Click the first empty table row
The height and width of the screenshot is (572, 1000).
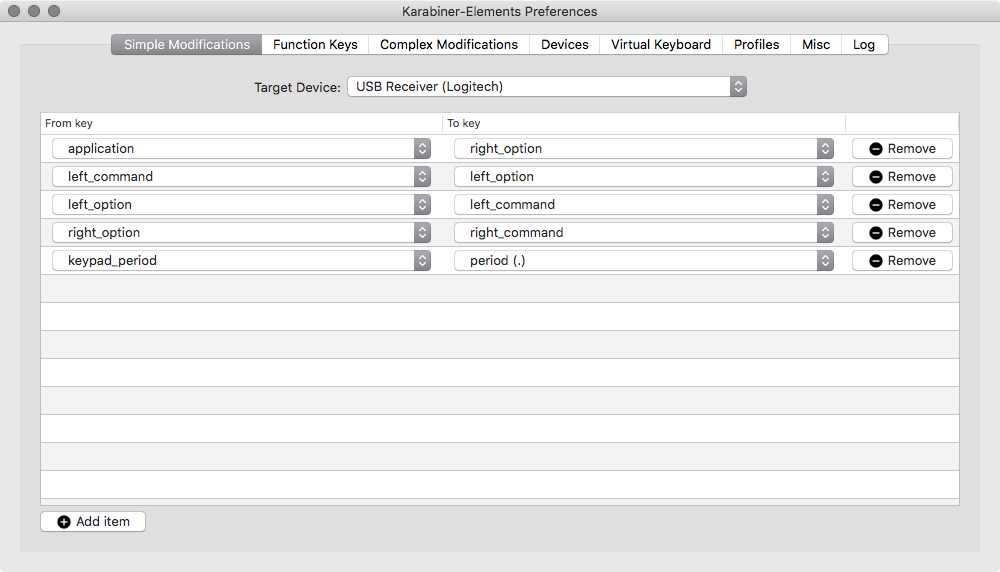point(500,289)
